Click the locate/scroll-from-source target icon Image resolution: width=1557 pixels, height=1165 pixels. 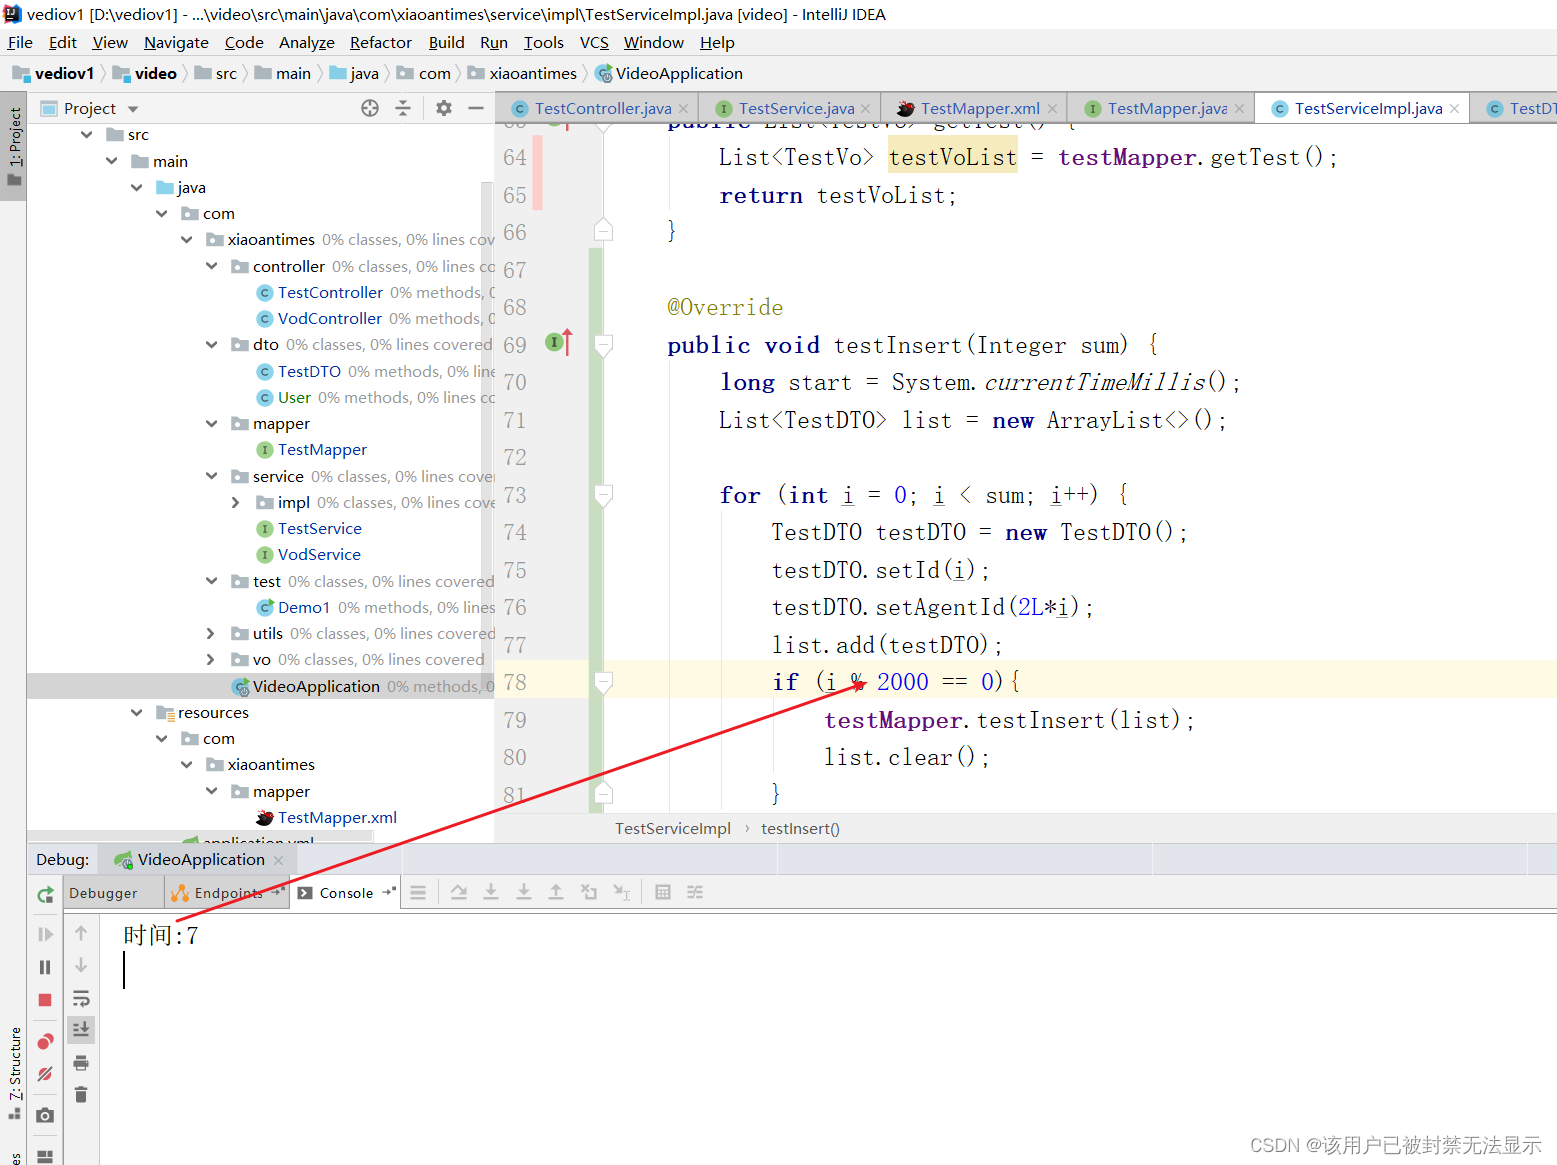point(370,108)
